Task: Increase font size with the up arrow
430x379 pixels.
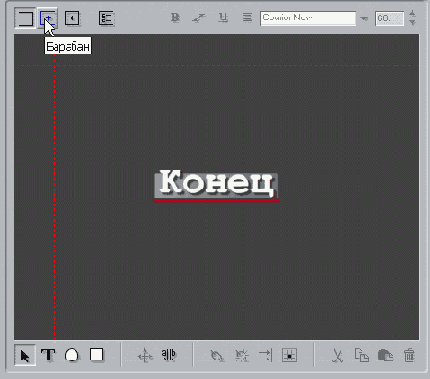Action: pos(413,14)
